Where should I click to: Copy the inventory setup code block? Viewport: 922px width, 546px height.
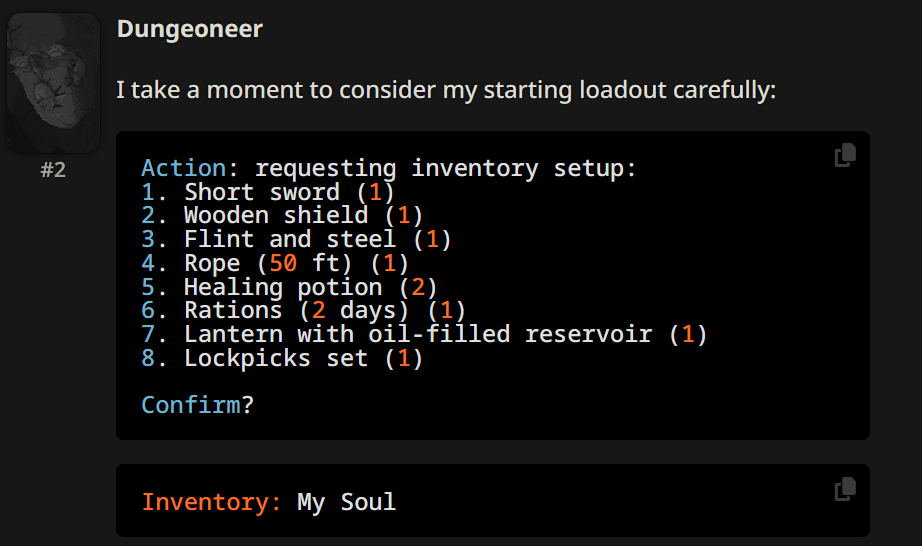[x=845, y=155]
